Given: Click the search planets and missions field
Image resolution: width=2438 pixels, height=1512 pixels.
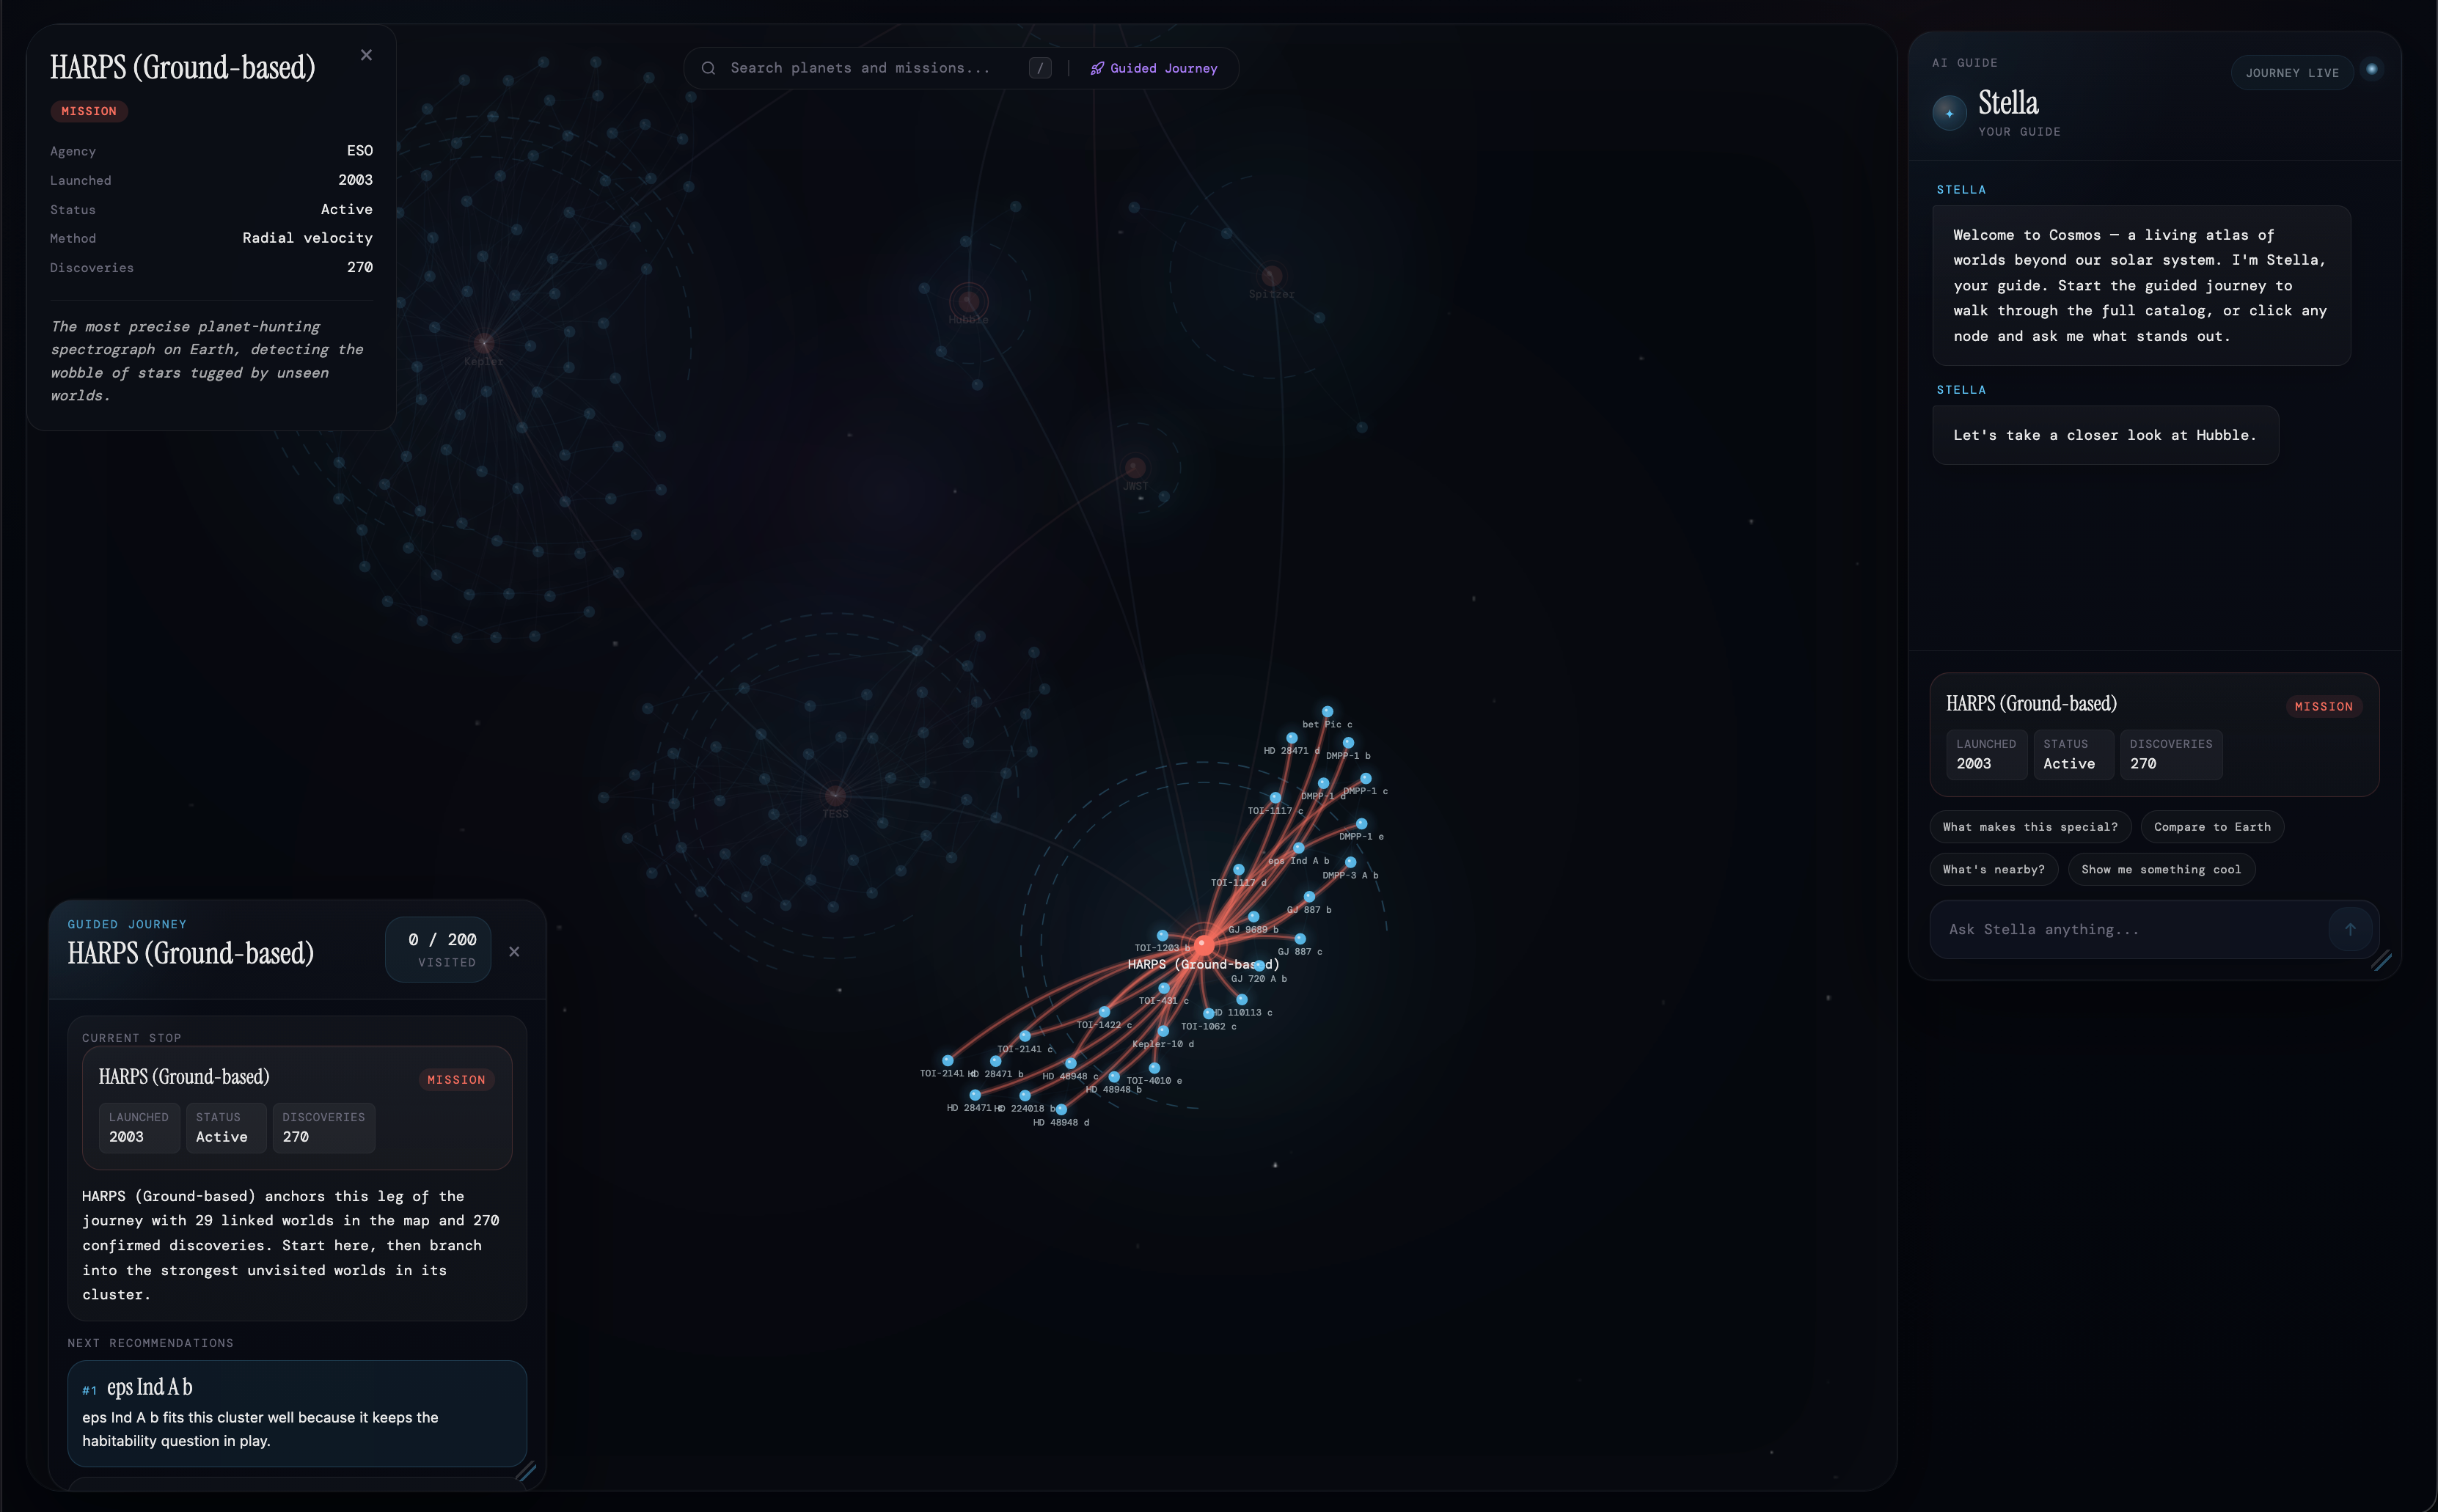Looking at the screenshot, I should coord(860,68).
